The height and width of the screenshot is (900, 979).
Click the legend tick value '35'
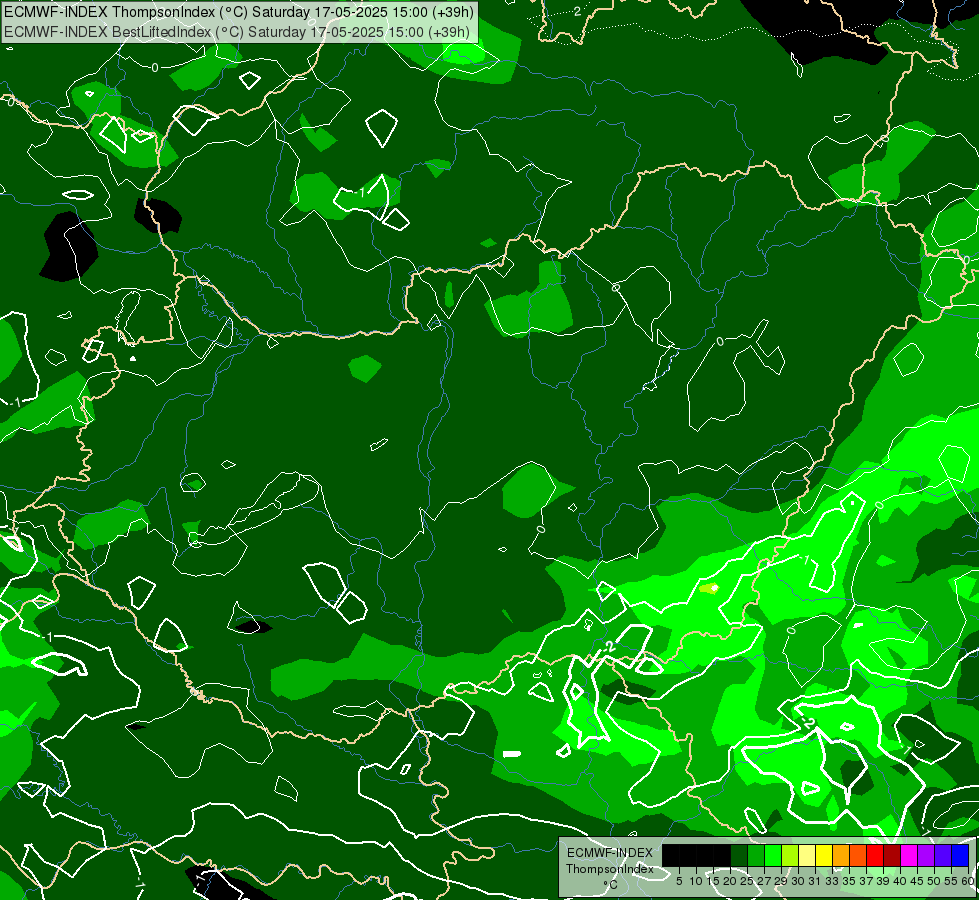point(849,881)
